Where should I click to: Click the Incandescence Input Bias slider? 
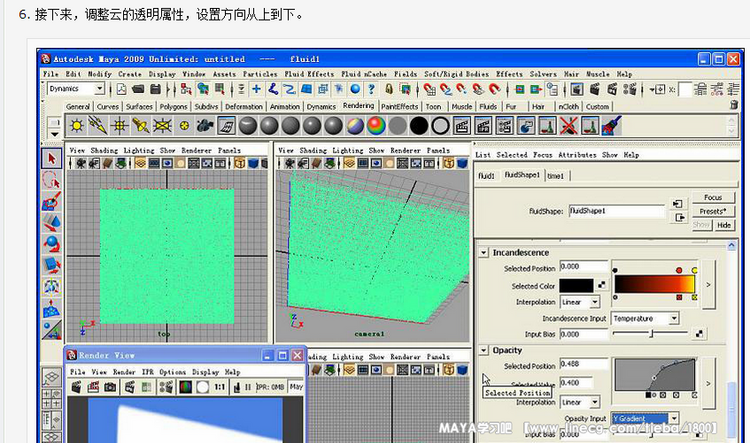(650, 333)
